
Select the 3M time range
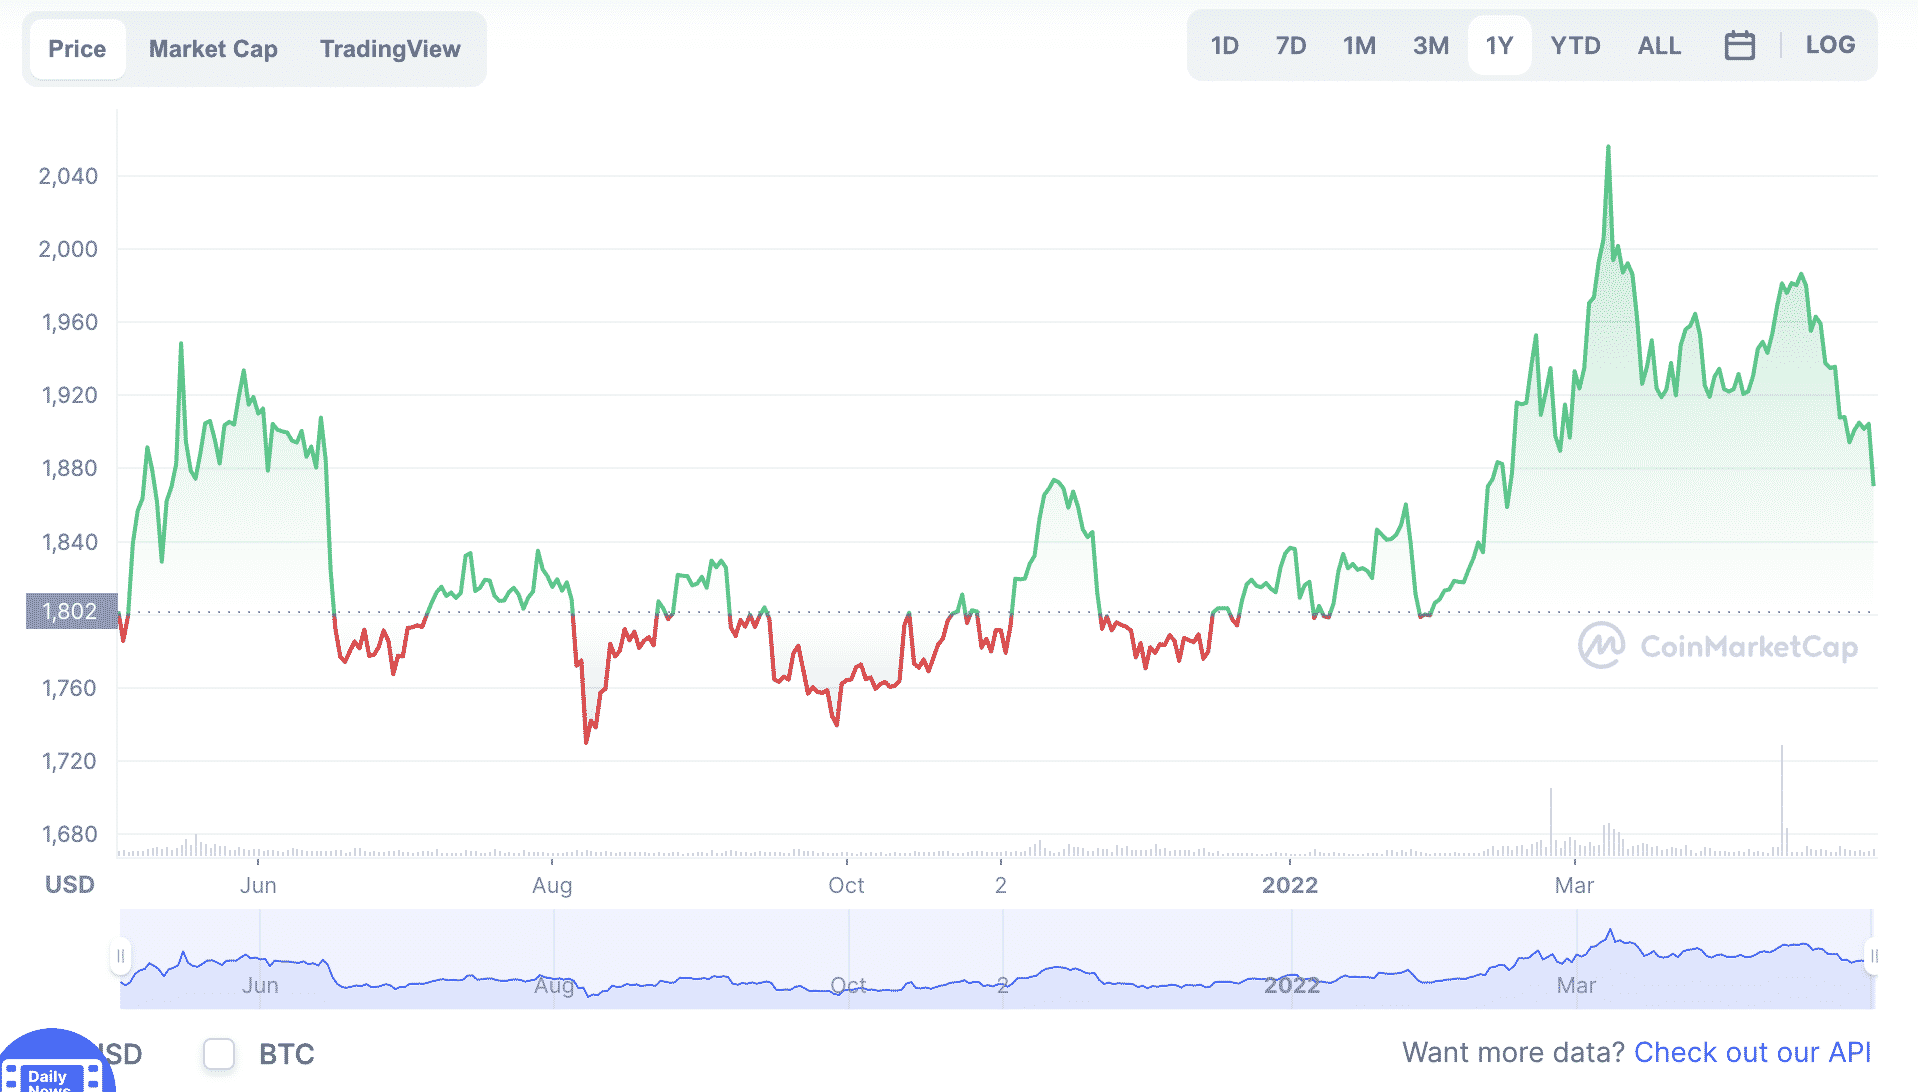coord(1430,45)
